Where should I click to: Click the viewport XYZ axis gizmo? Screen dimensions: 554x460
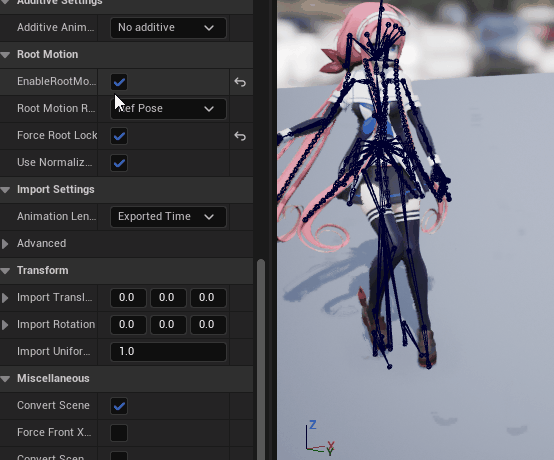point(320,437)
